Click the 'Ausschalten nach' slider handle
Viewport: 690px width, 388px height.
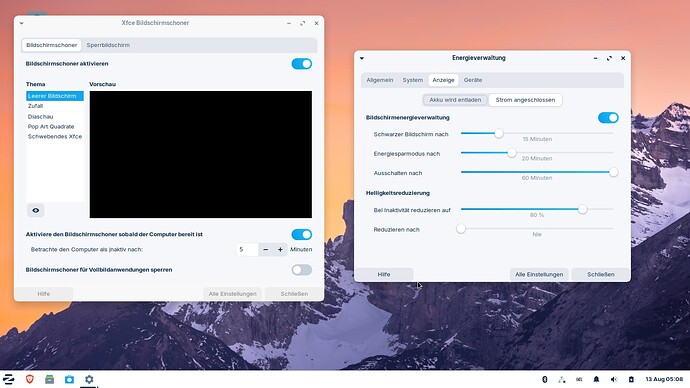pos(613,172)
